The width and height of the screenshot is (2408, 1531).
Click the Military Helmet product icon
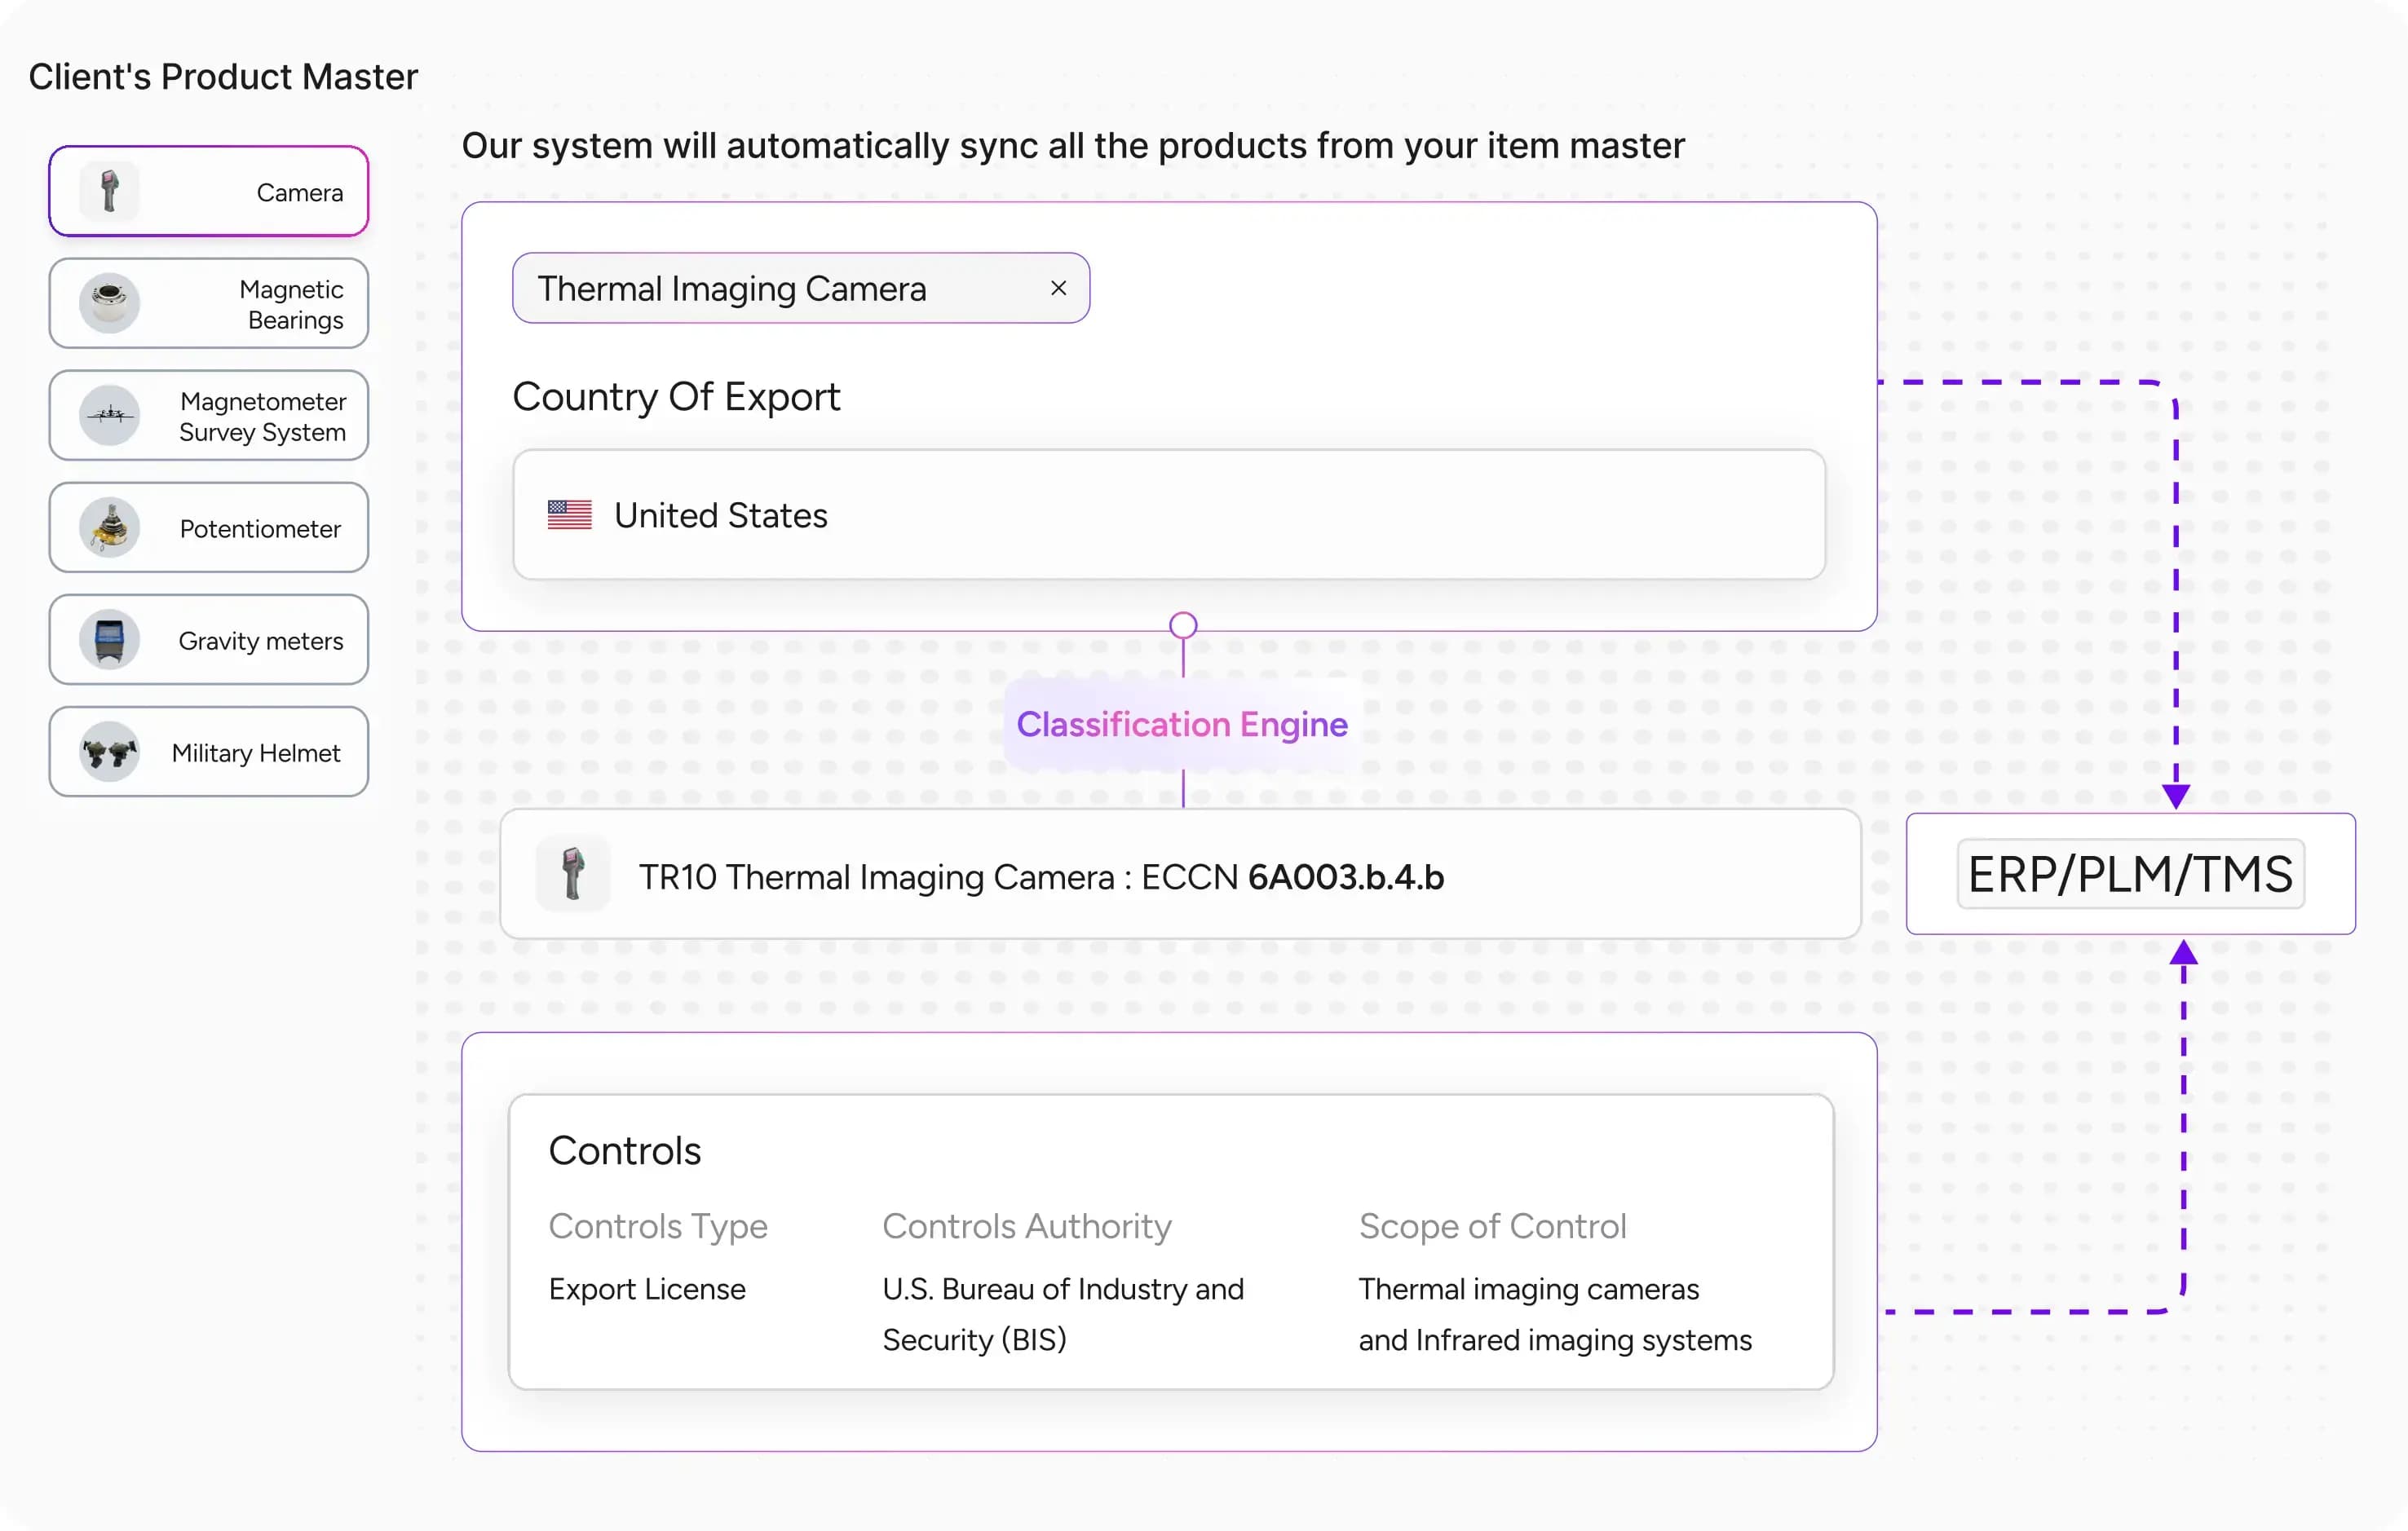(109, 751)
